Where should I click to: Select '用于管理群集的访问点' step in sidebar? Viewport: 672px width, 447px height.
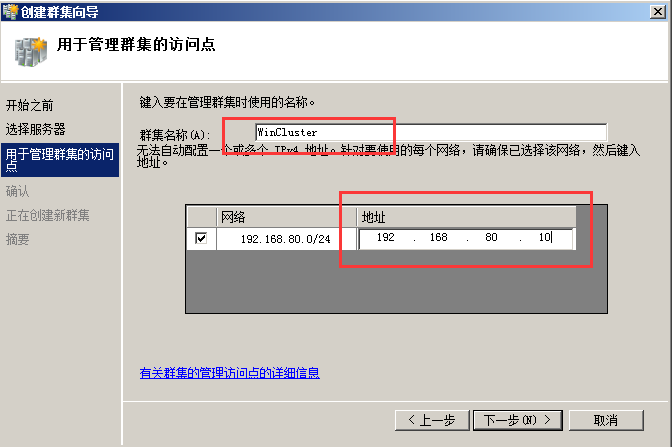pyautogui.click(x=60, y=159)
